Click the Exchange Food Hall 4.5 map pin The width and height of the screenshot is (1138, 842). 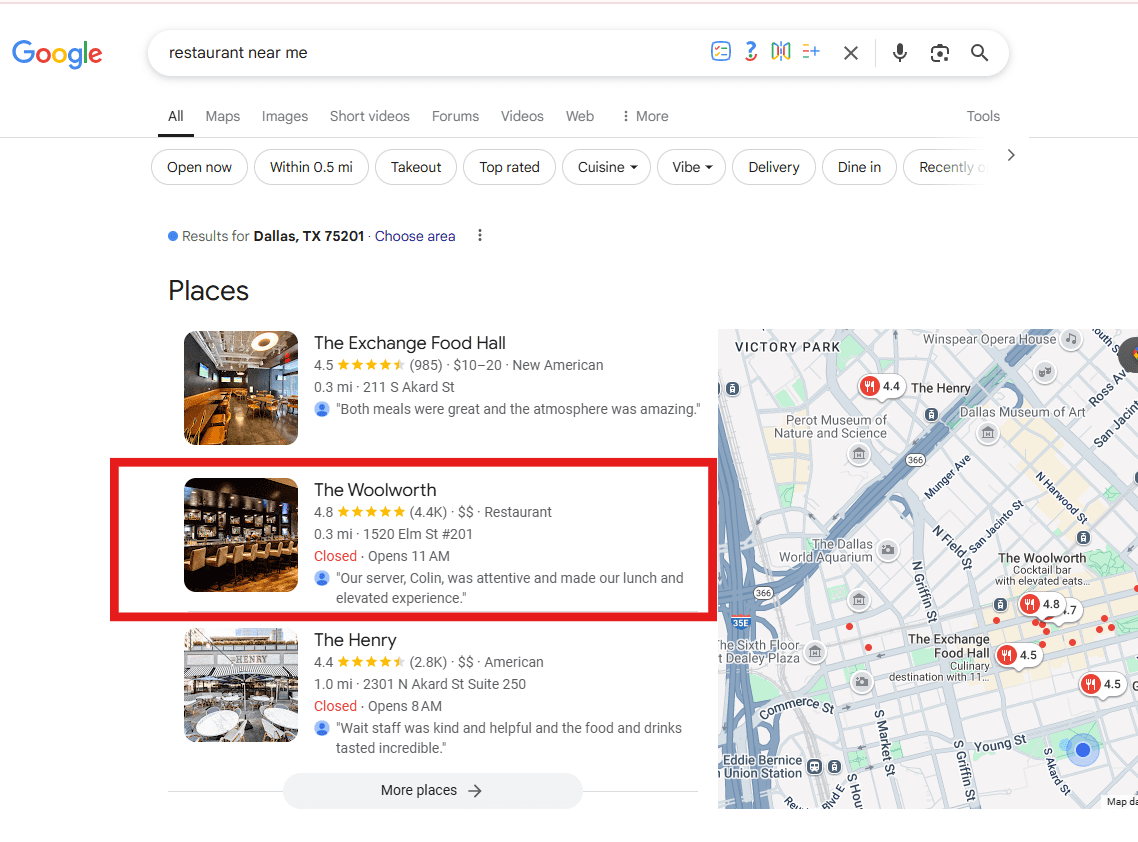(x=1018, y=655)
